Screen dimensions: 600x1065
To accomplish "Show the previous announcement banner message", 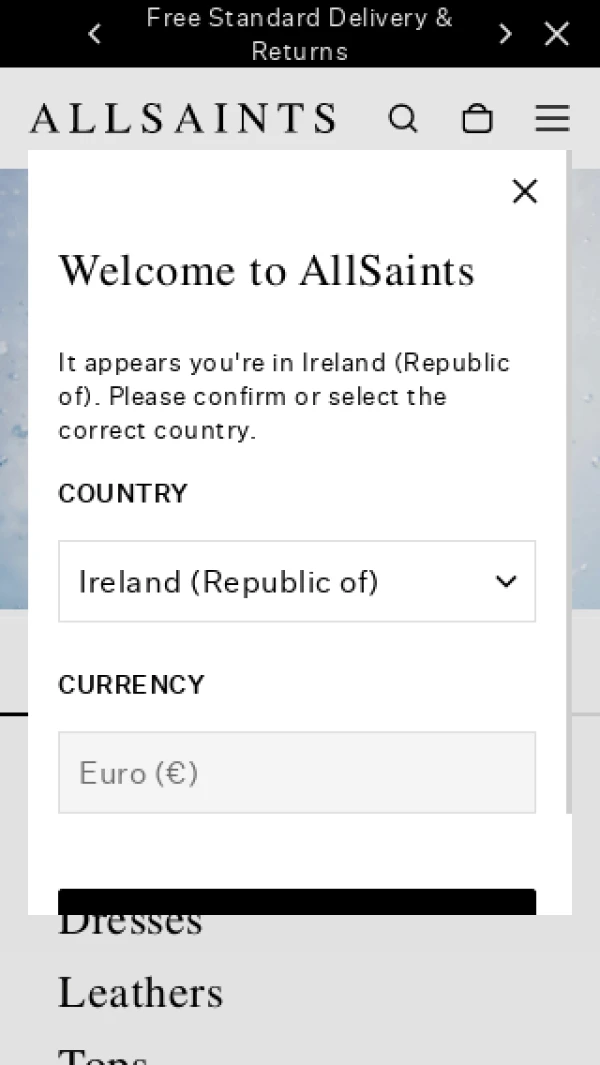I will 95,33.
